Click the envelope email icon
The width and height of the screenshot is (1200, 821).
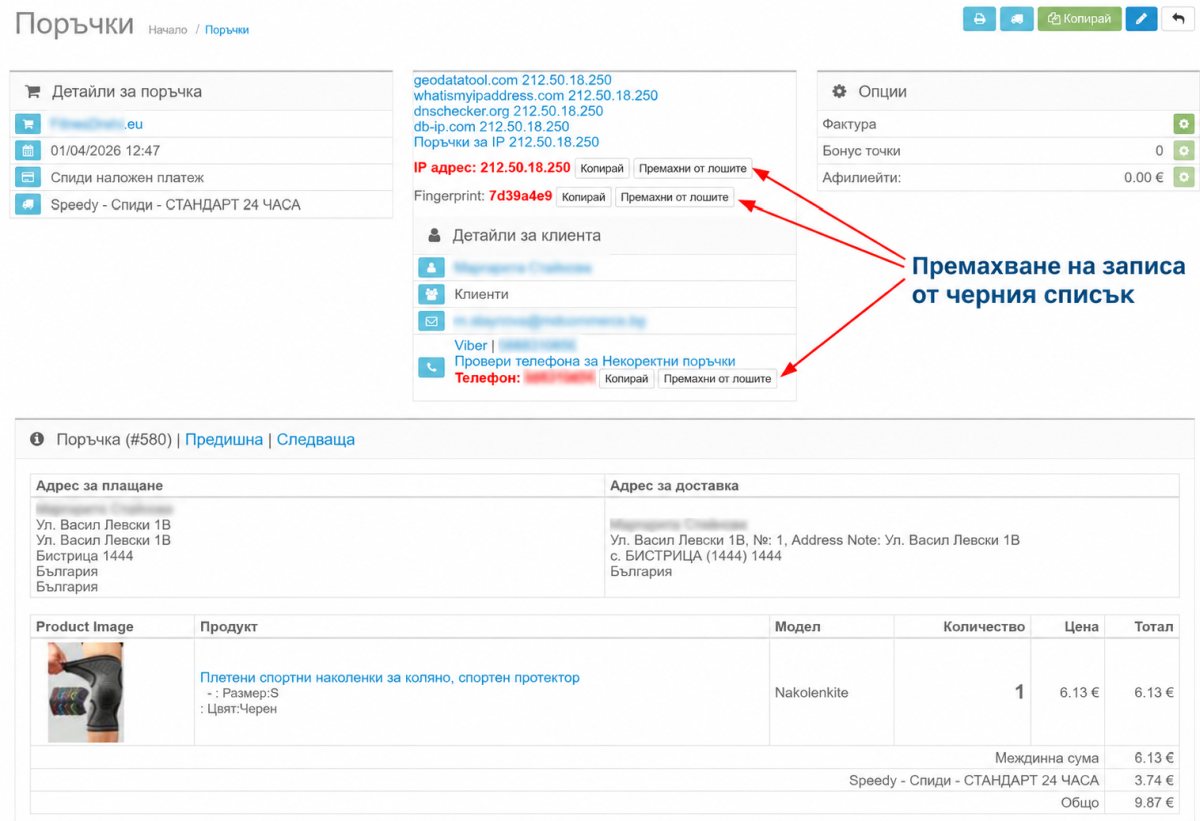(431, 322)
